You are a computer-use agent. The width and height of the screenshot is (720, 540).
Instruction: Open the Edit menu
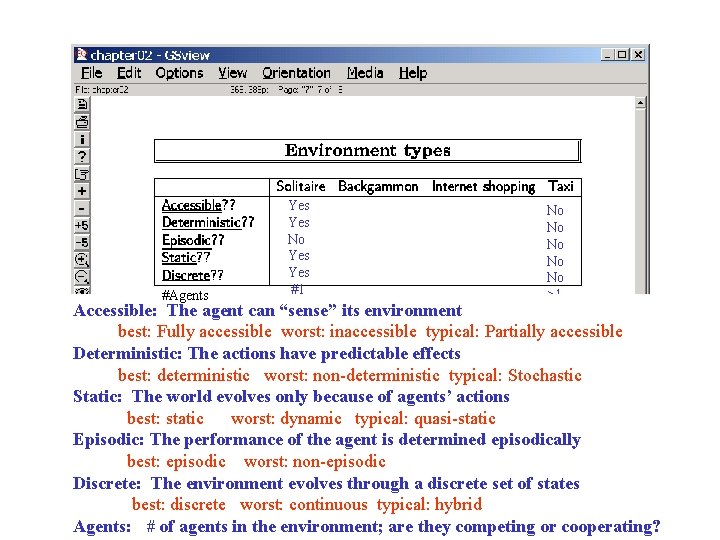(129, 73)
